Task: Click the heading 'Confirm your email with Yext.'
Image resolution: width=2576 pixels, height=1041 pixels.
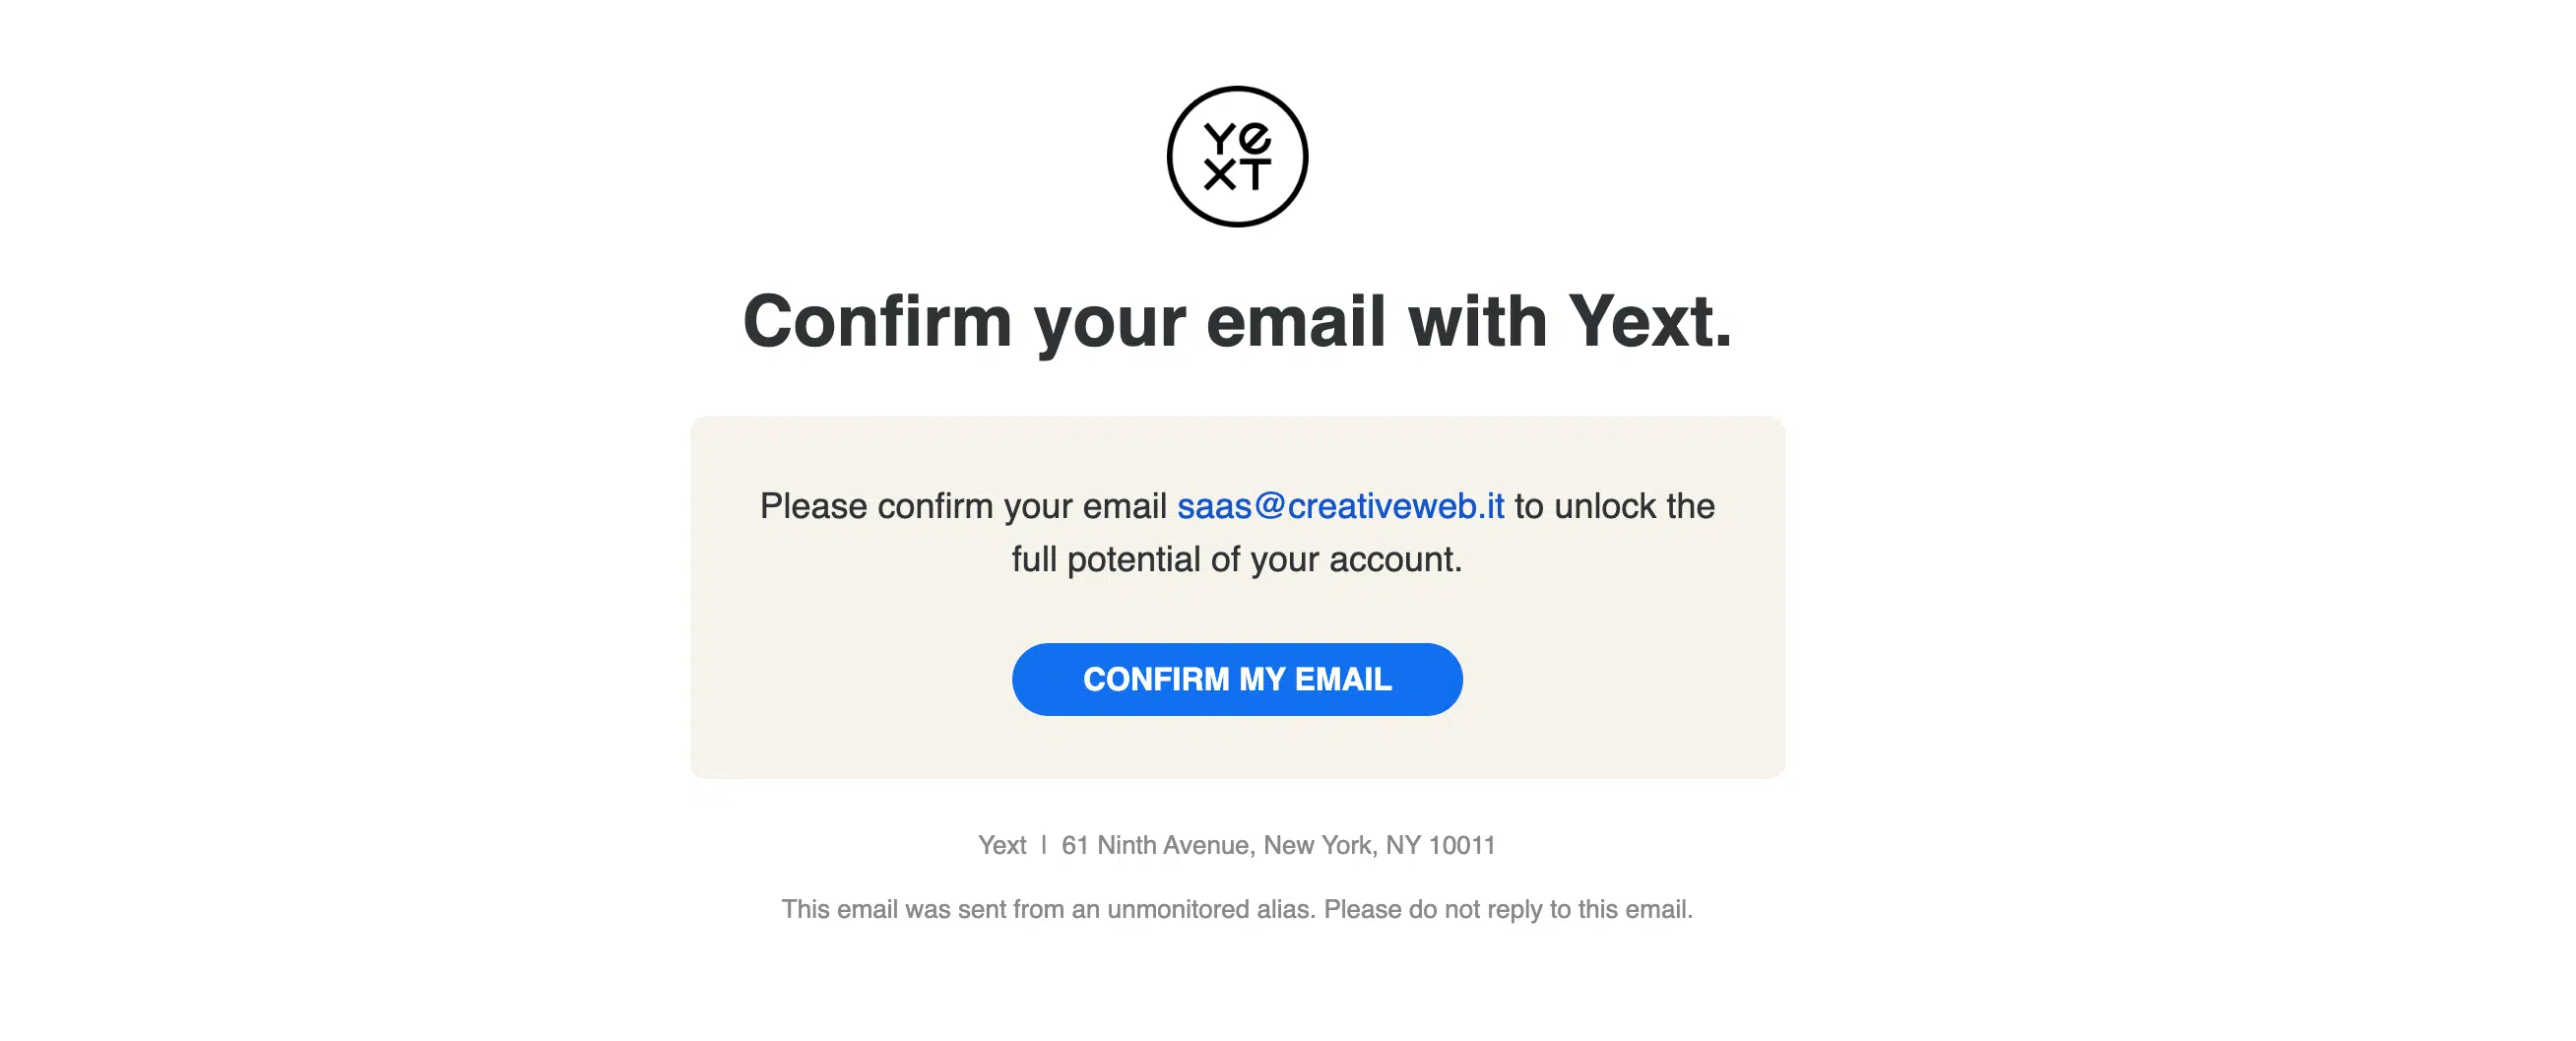Action: [1237, 322]
